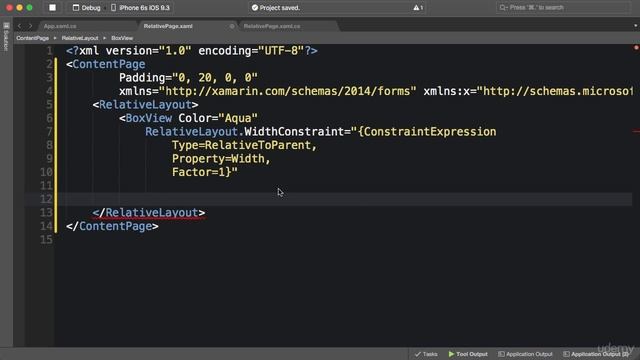This screenshot has height=360, width=640.
Task: Click line number 12 in the gutter
Action: pyautogui.click(x=46, y=199)
